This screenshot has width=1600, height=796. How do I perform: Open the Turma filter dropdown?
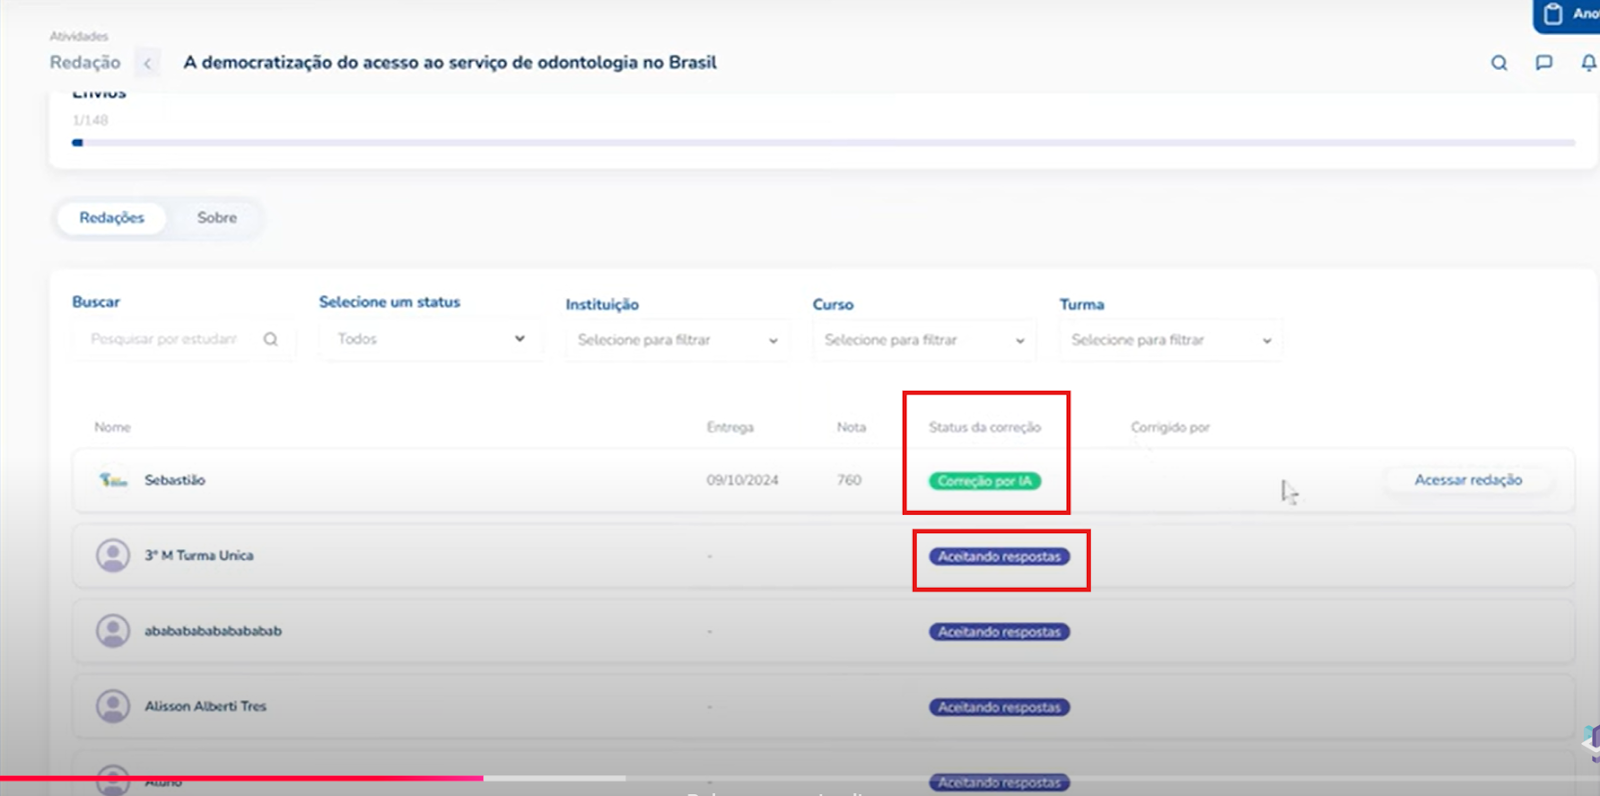[1171, 340]
